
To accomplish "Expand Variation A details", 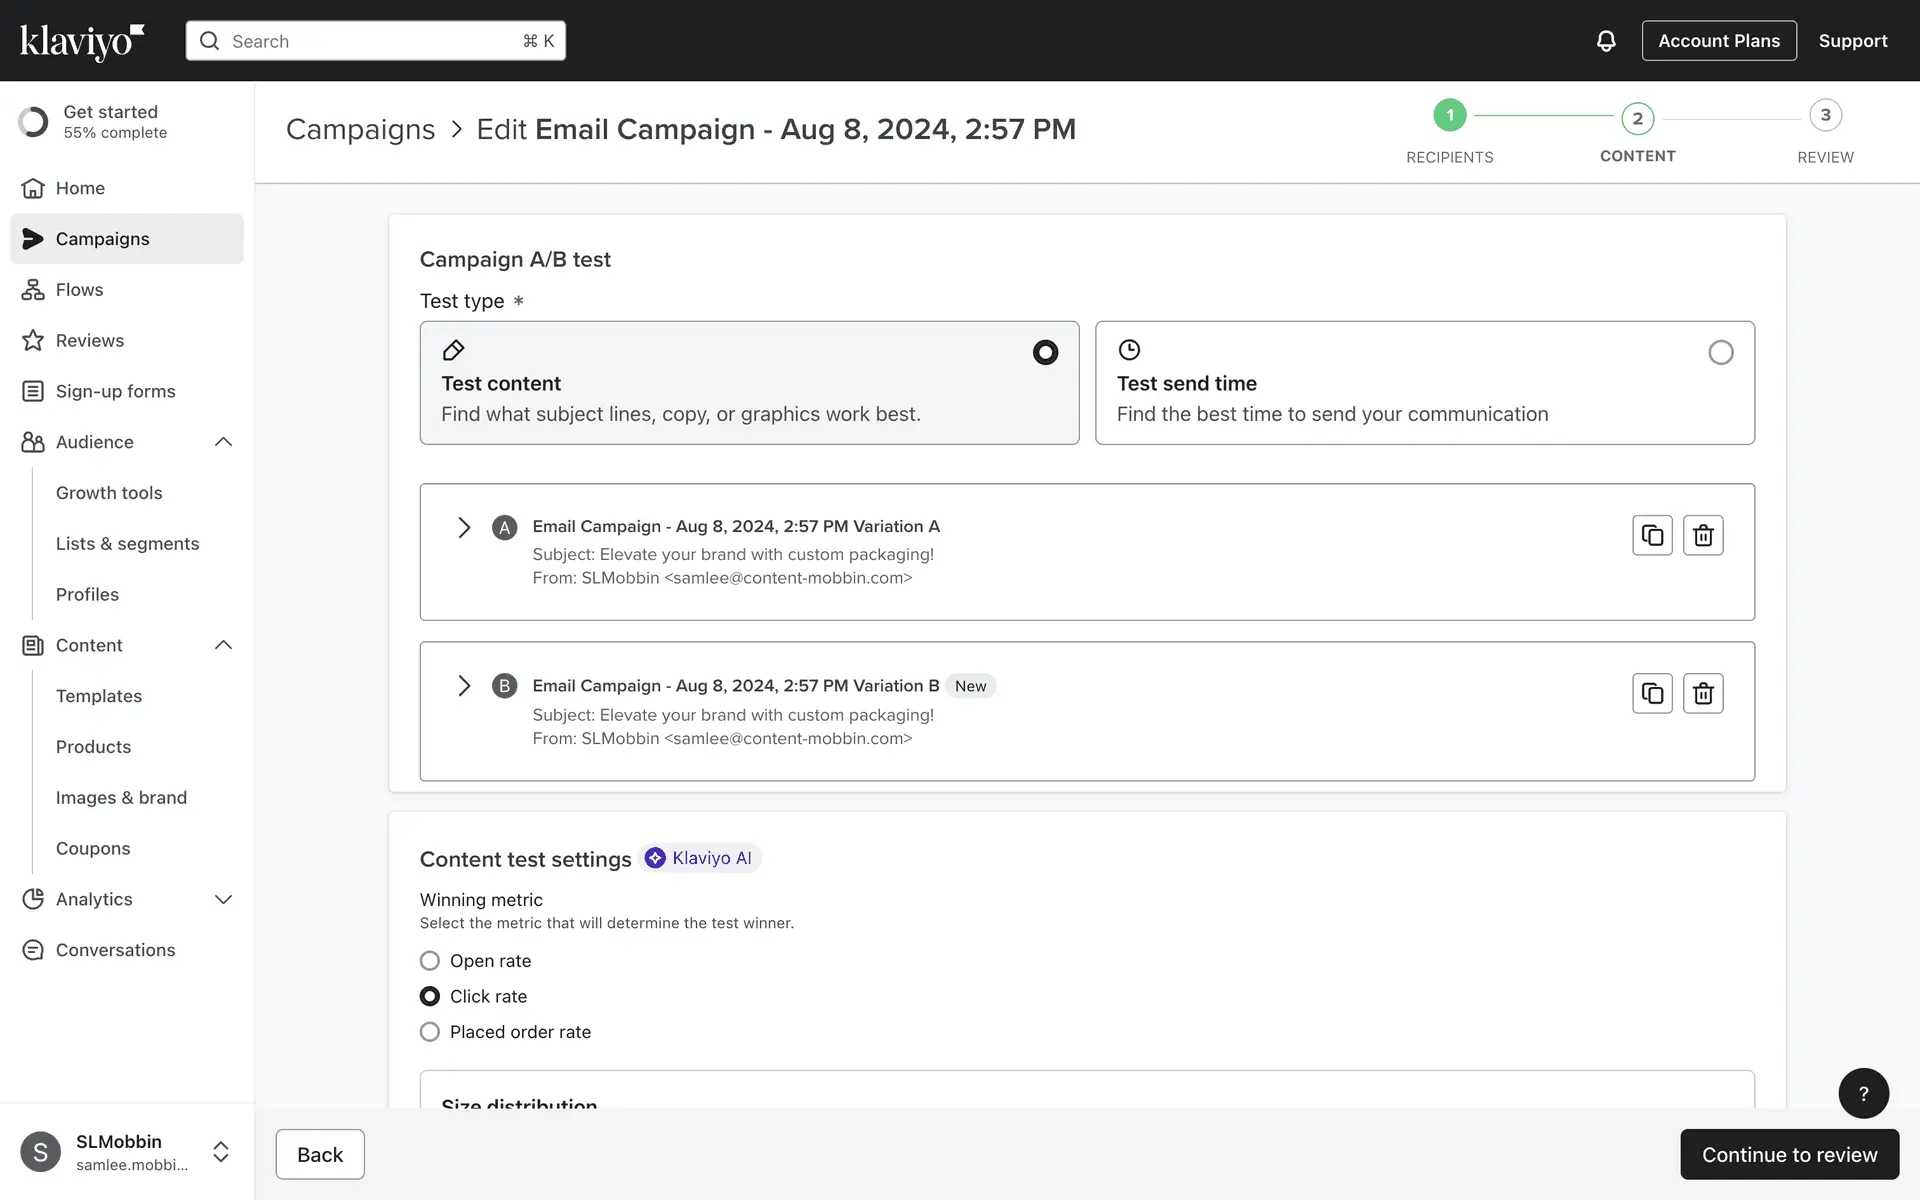I will 464,527.
